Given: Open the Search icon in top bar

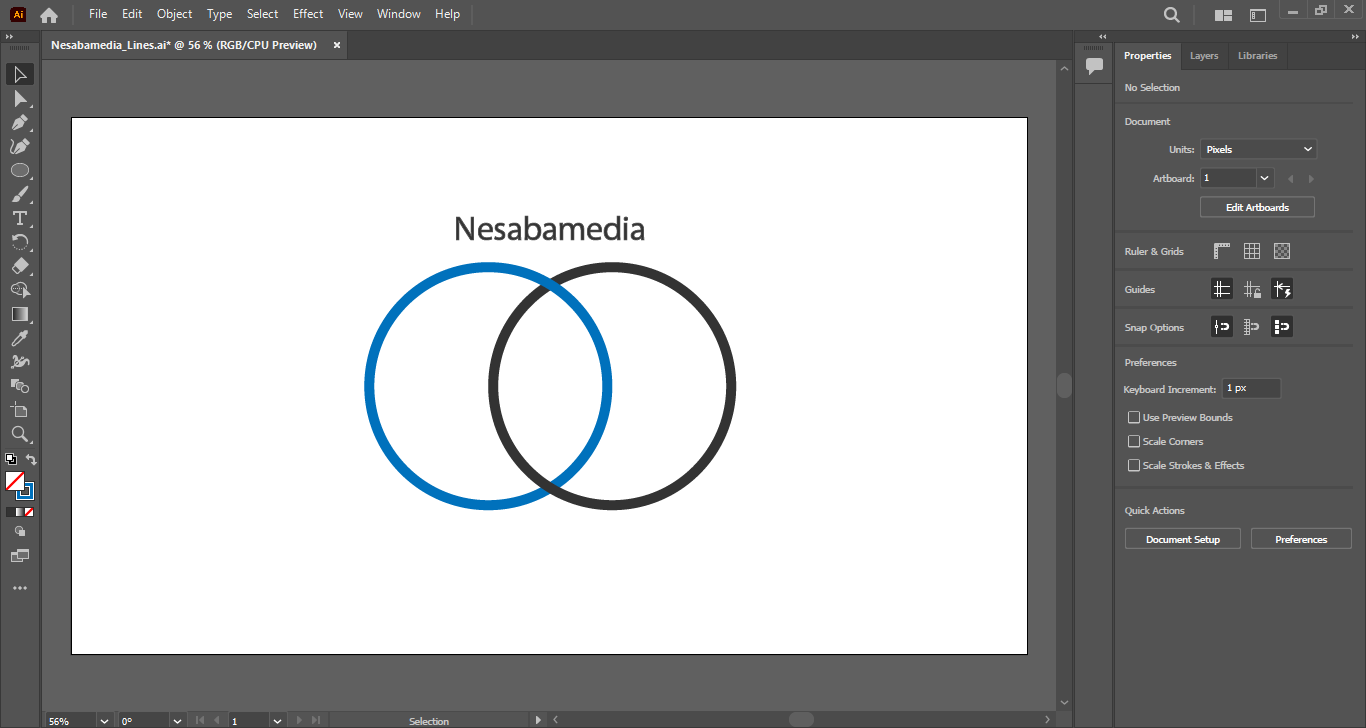Looking at the screenshot, I should (x=1172, y=15).
